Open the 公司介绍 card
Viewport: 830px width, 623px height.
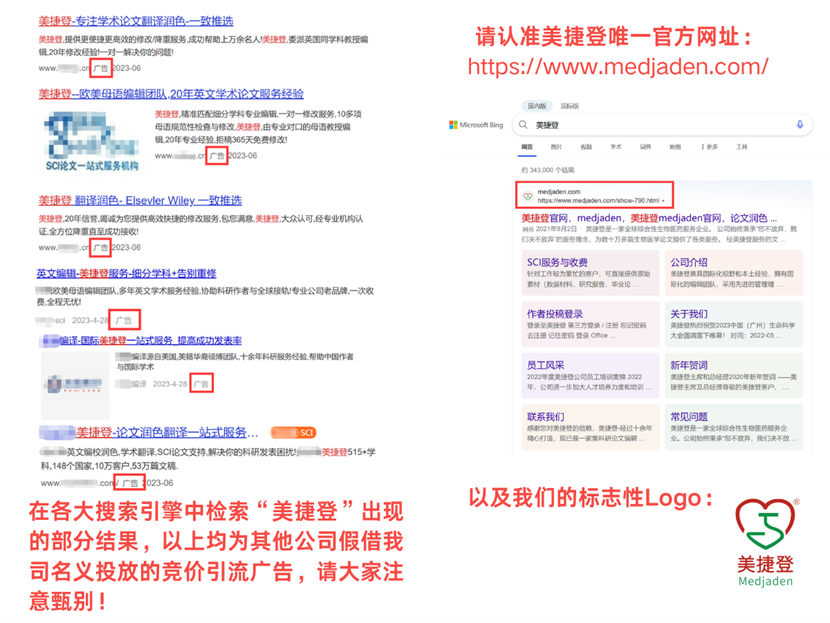[734, 273]
